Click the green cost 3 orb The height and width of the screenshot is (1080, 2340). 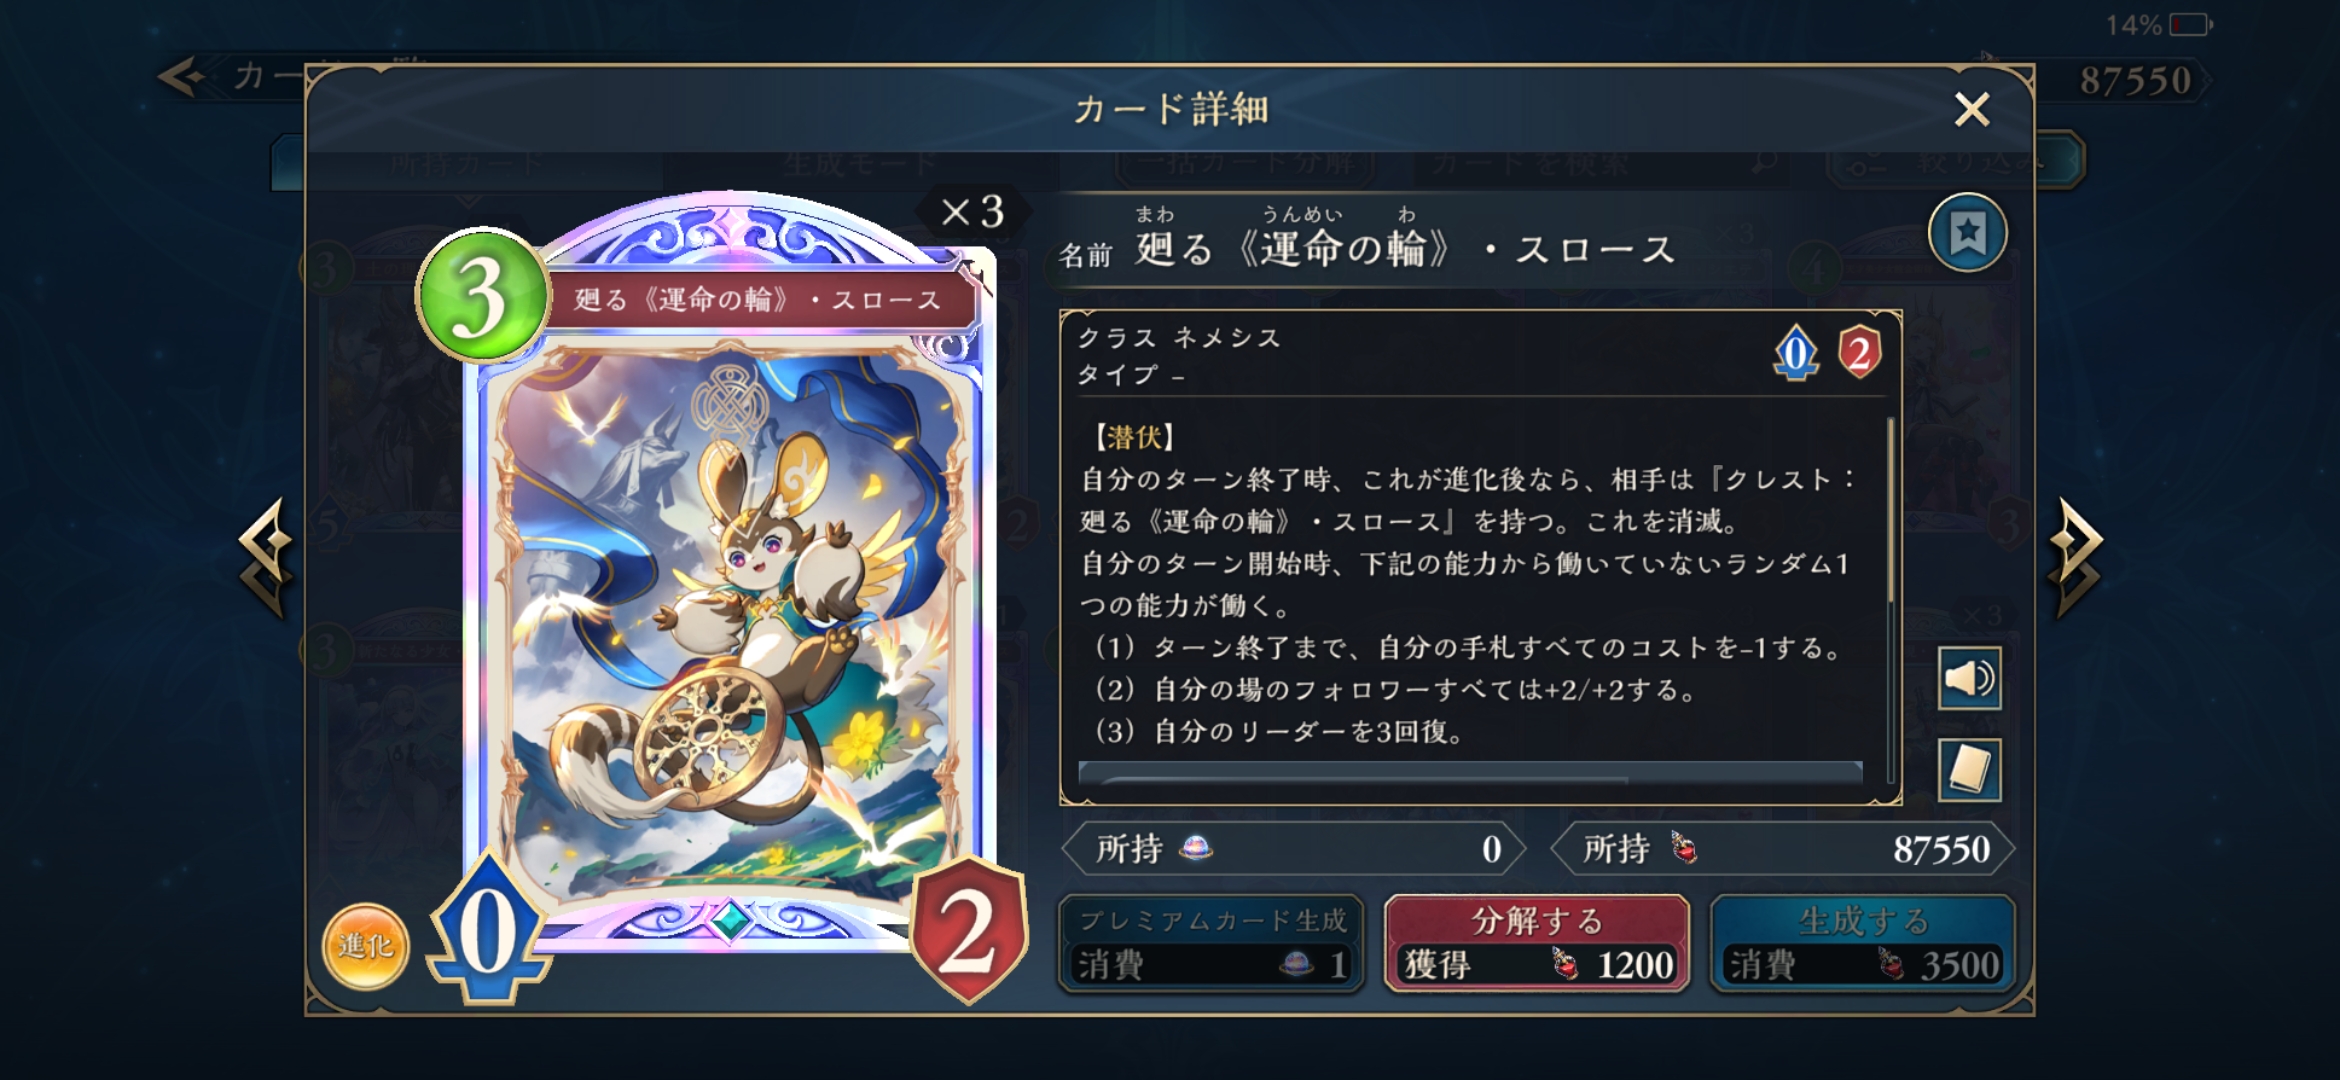coord(483,295)
